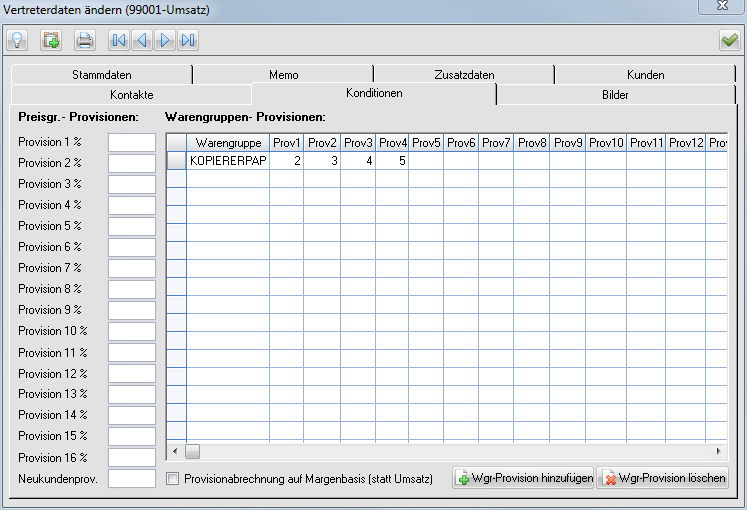This screenshot has height=510, width=747.
Task: Go to the next record
Action: (165, 40)
